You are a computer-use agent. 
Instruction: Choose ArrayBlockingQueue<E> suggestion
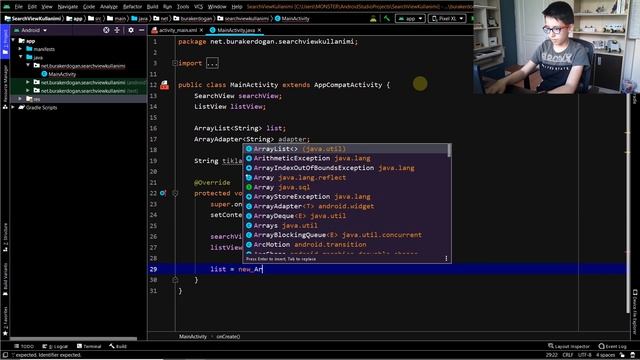coord(346,235)
